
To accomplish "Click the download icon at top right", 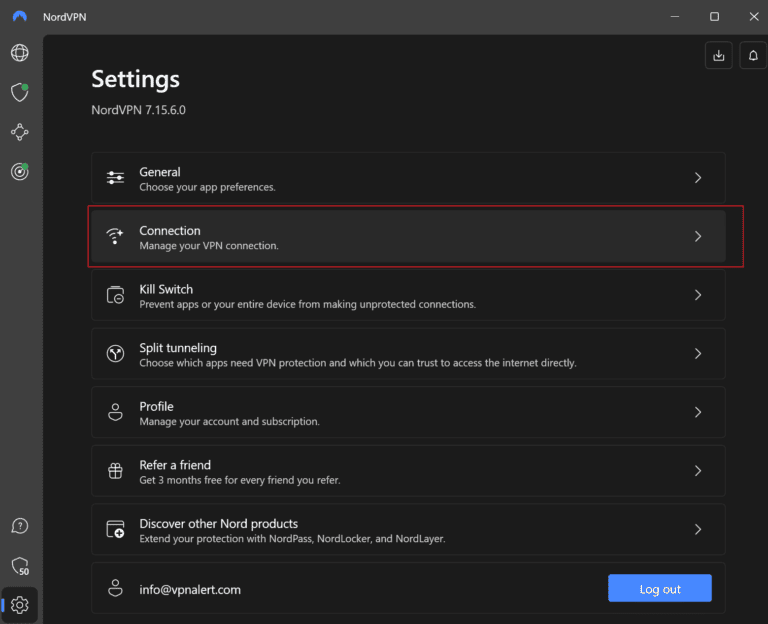I will pyautogui.click(x=718, y=56).
